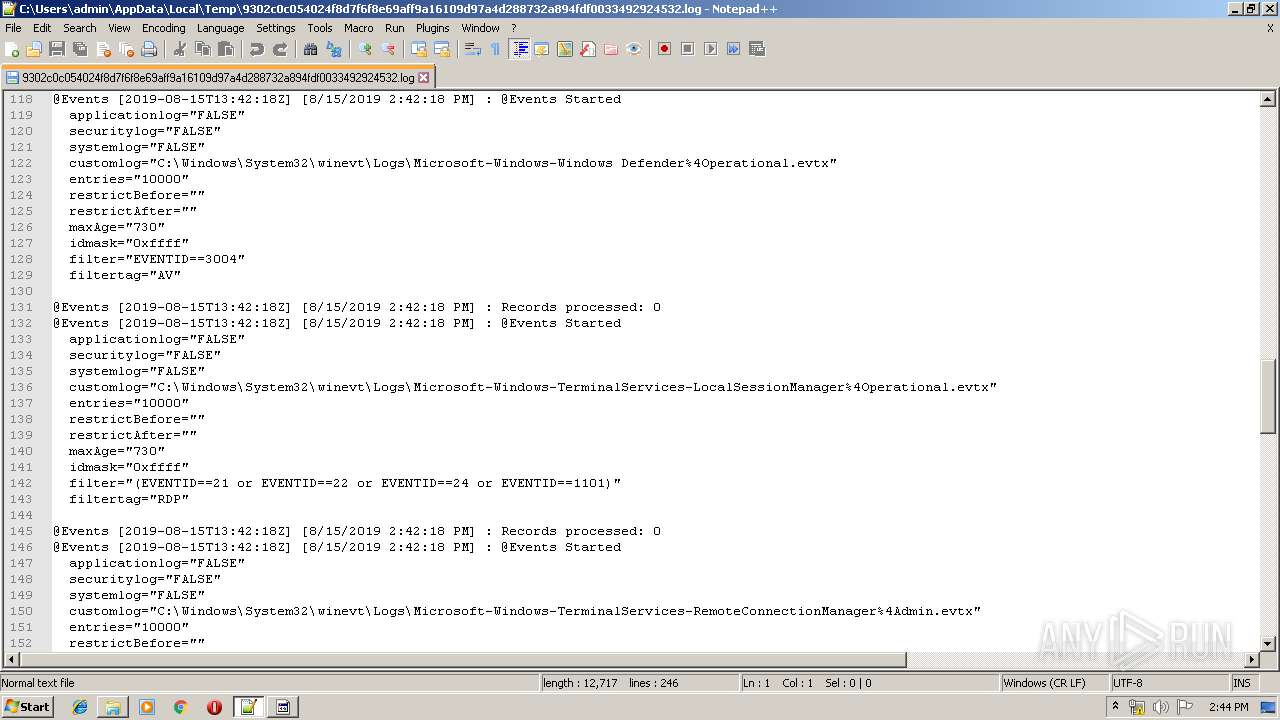Open the Encoding menu
This screenshot has height=720, width=1280.
164,28
